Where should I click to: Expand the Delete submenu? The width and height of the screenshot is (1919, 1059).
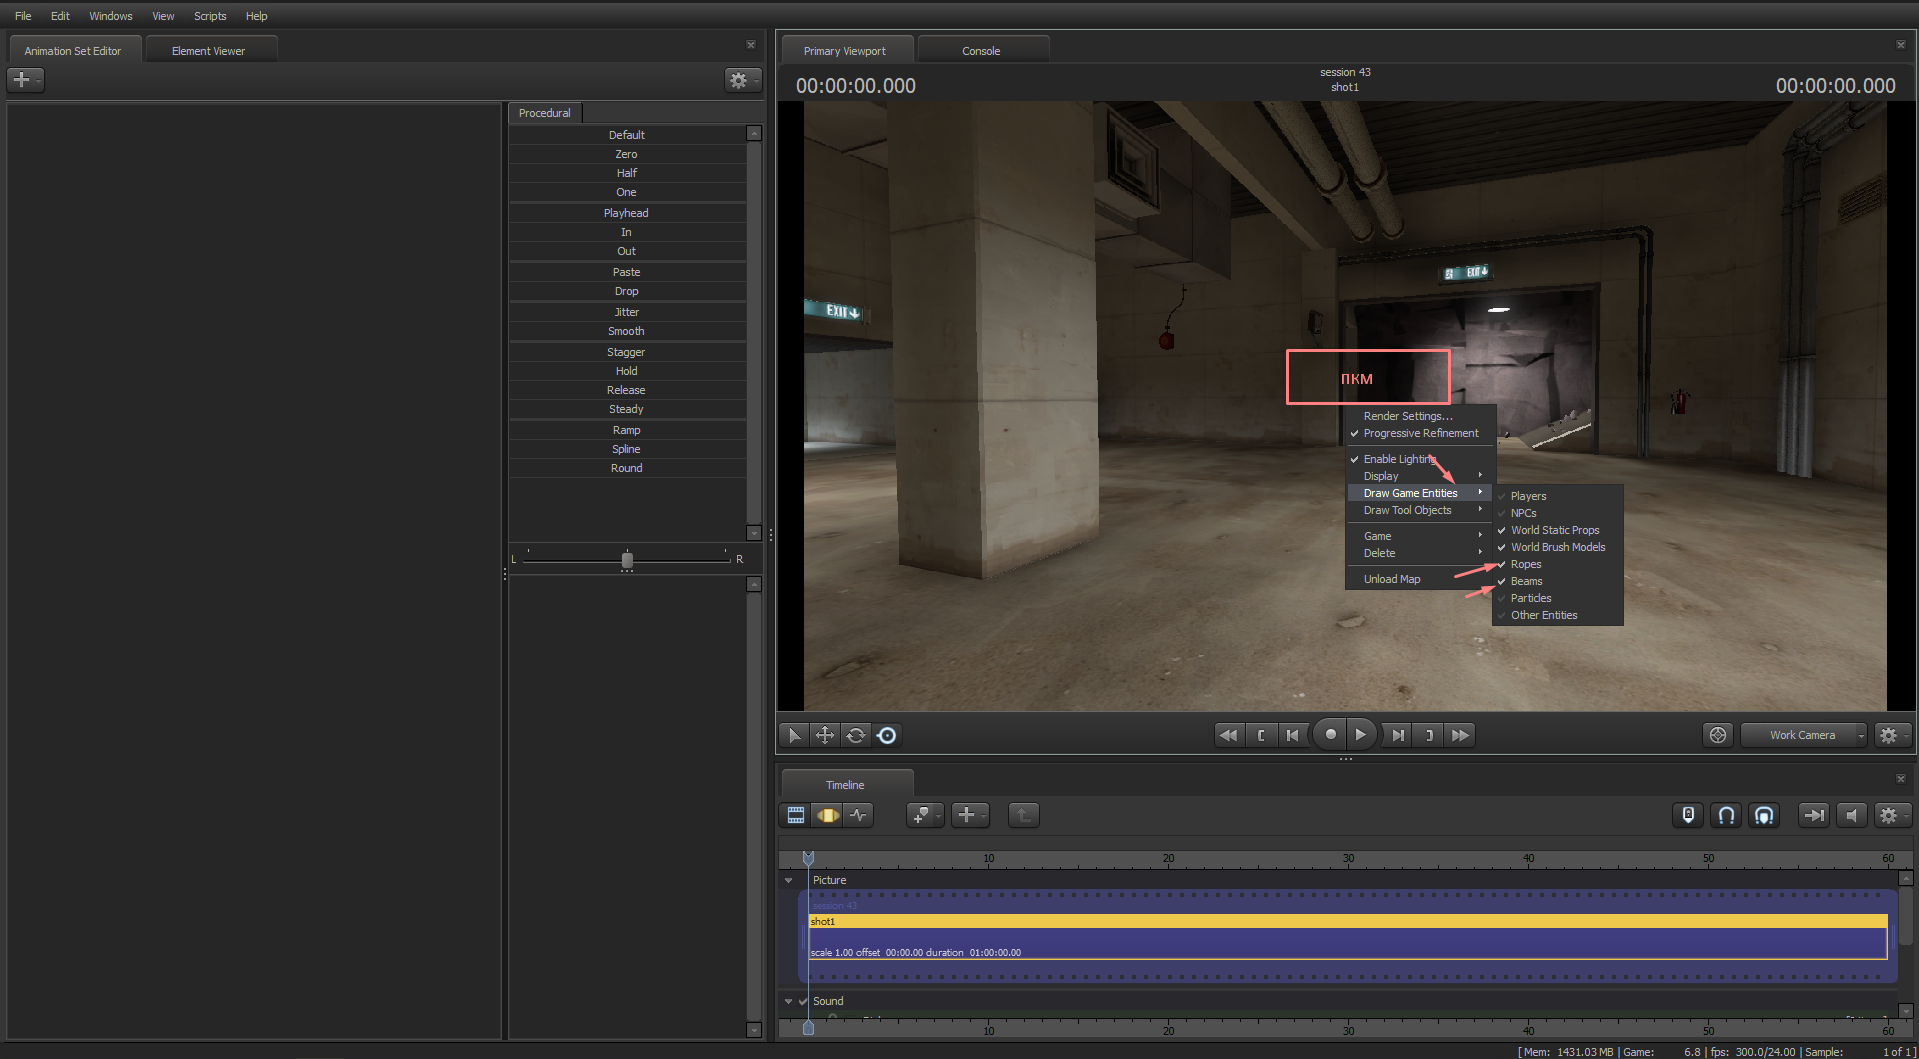tap(1420, 553)
